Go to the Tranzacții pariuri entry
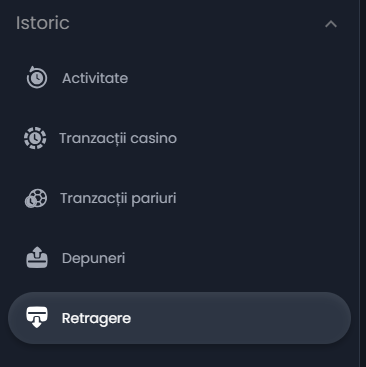366x367 pixels. point(118,198)
